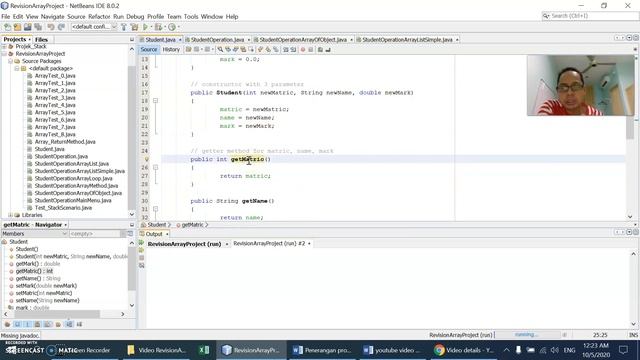
Task: Click the volume icon in system tray
Action: (554, 350)
